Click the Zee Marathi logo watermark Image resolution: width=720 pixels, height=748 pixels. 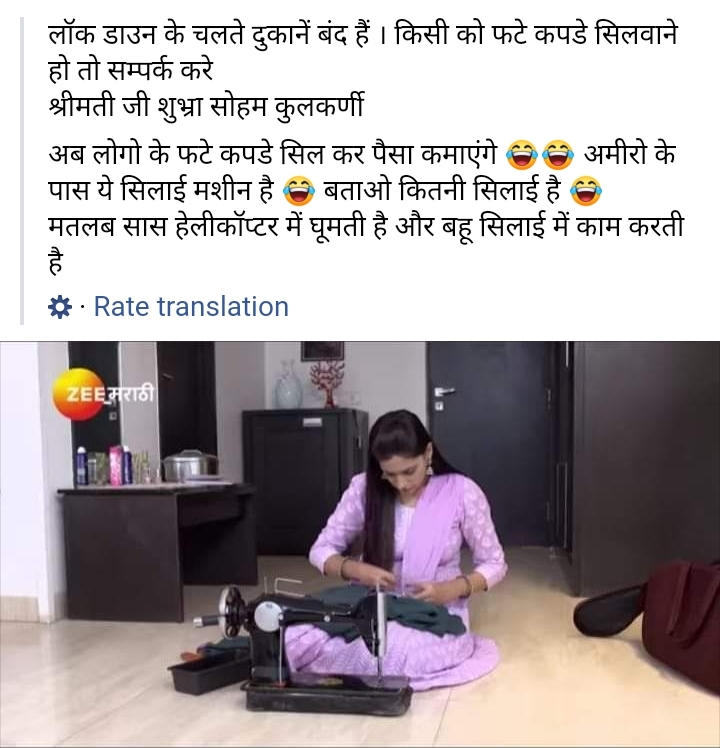pyautogui.click(x=103, y=394)
